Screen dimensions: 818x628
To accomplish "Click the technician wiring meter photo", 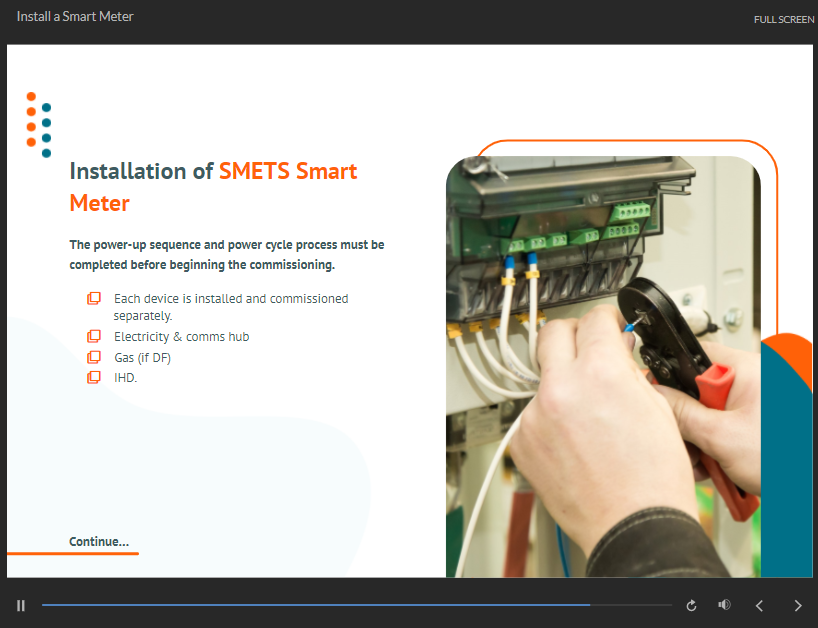I will [603, 366].
